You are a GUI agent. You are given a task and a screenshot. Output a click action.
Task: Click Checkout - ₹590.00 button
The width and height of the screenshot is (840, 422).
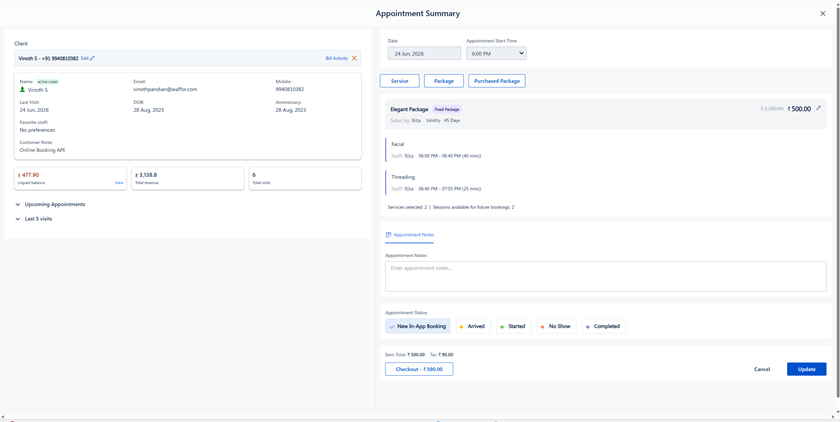(x=419, y=369)
